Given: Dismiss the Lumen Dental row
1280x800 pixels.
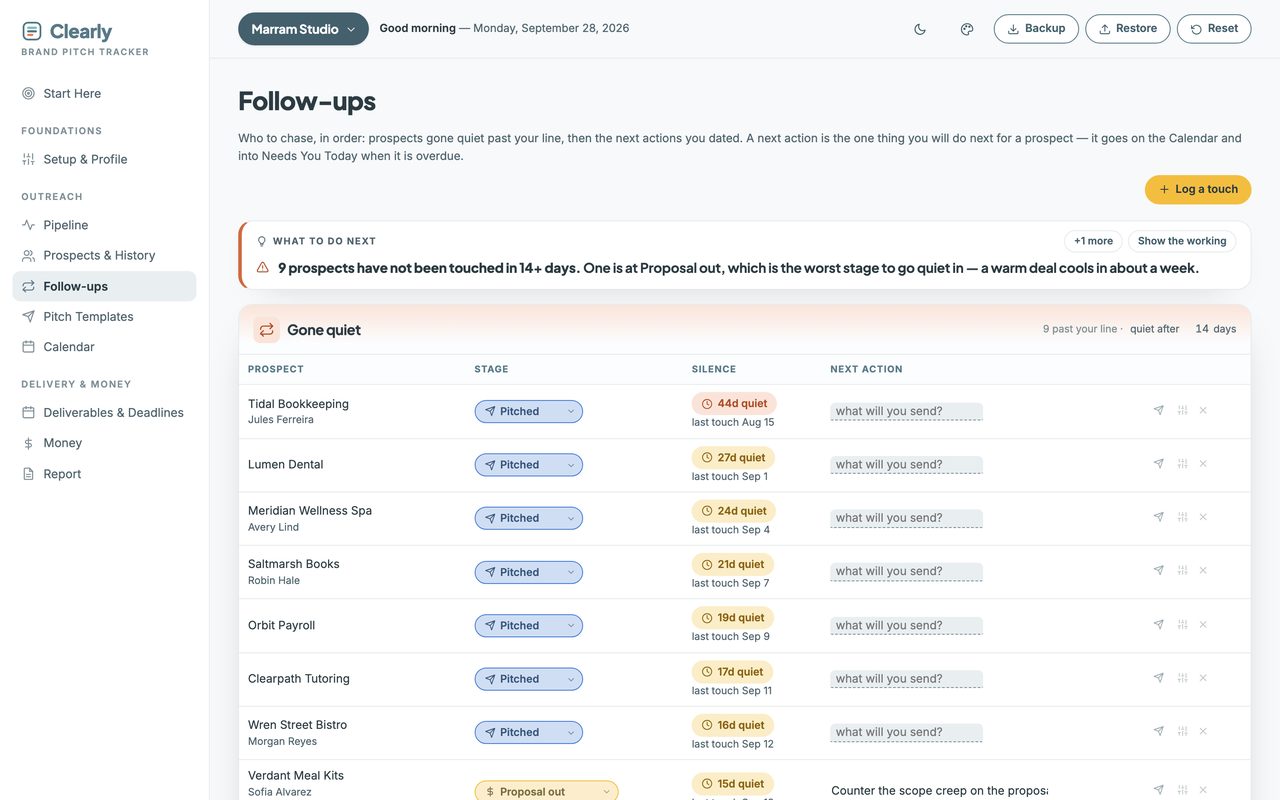Looking at the screenshot, I should (1203, 464).
